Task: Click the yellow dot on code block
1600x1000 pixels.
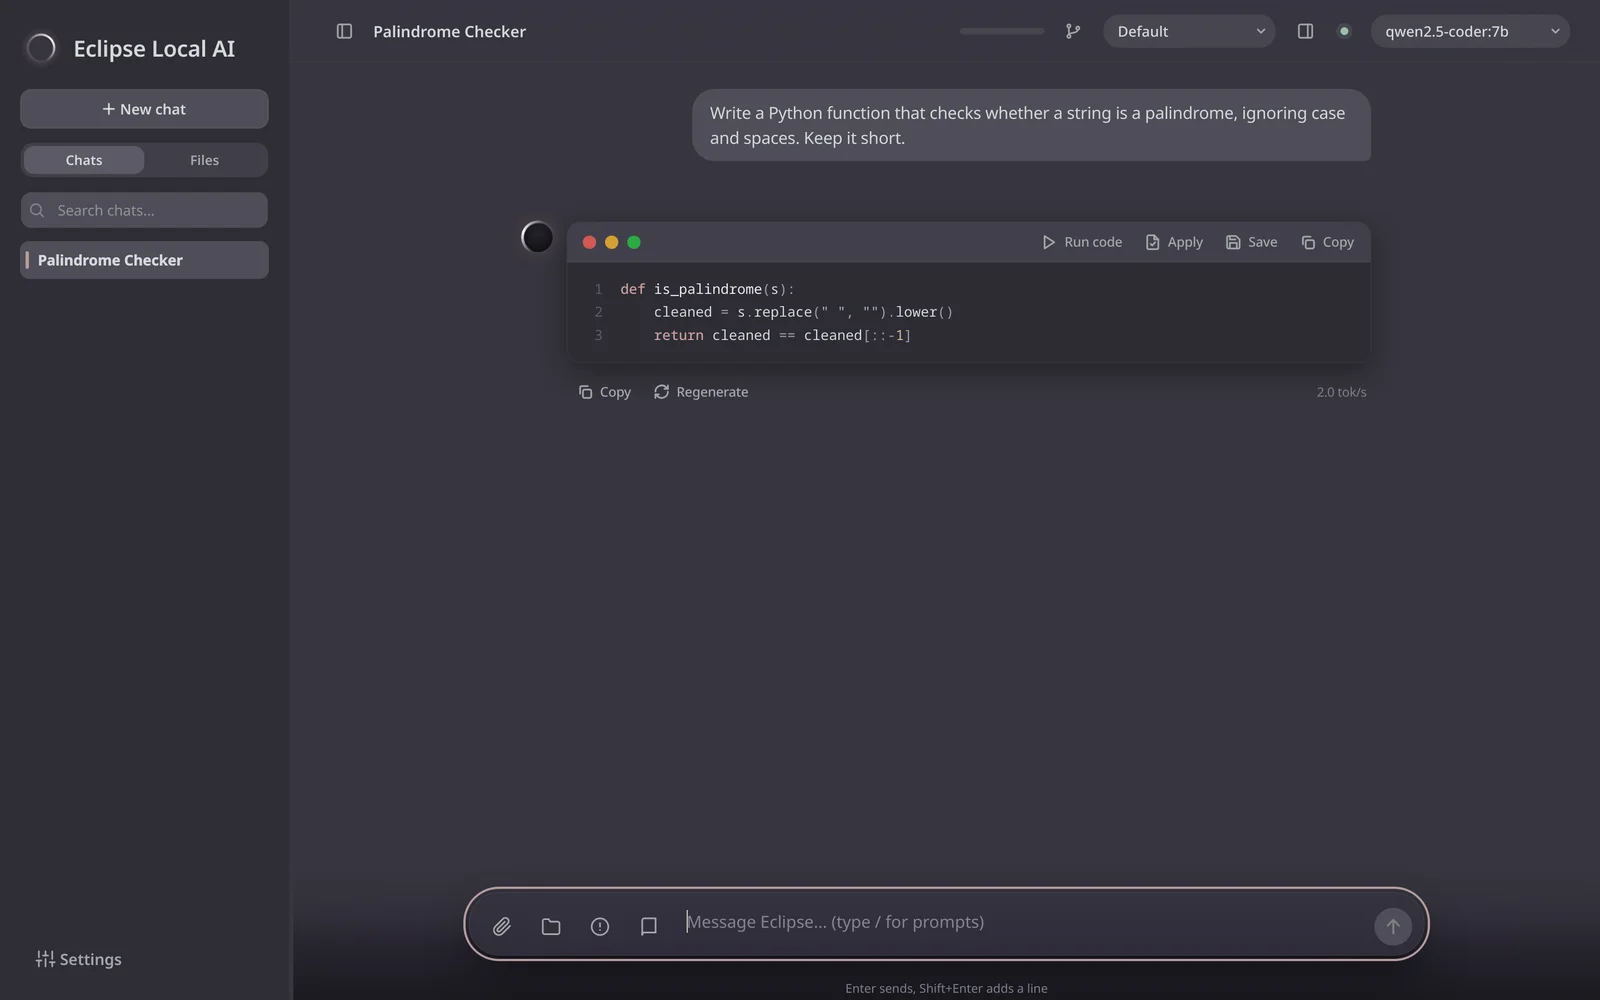Action: [x=611, y=242]
